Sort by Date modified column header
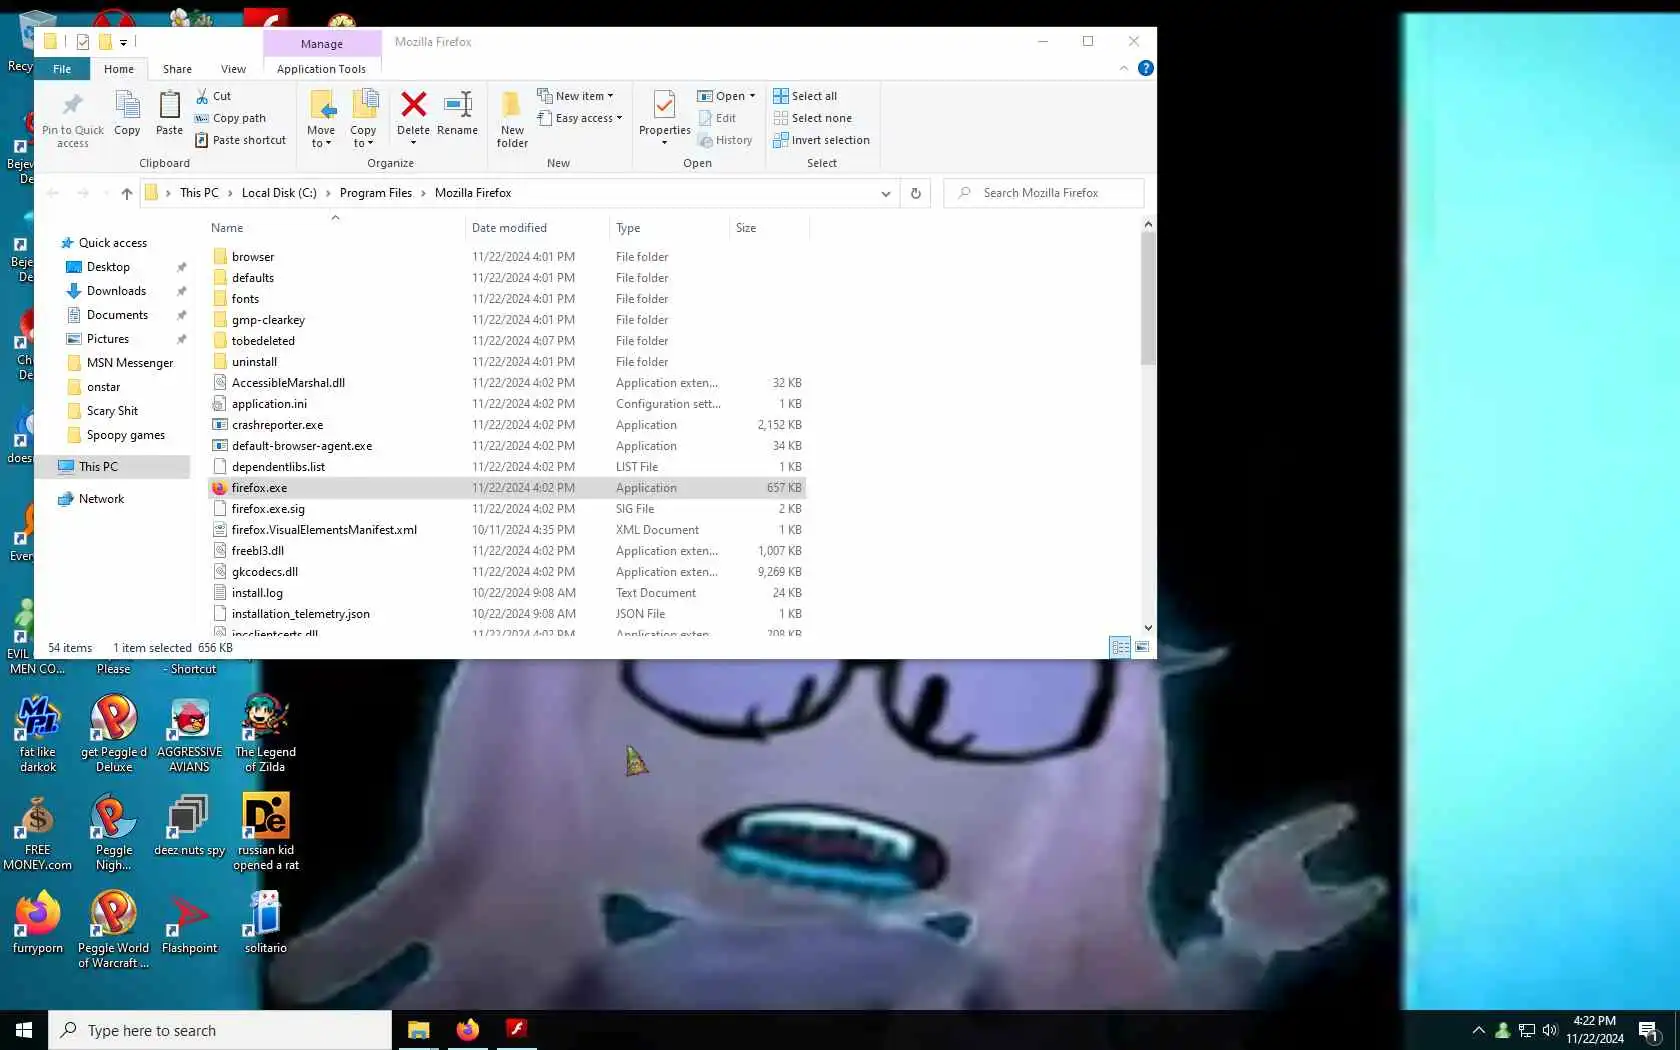The height and width of the screenshot is (1050, 1680). click(x=537, y=228)
